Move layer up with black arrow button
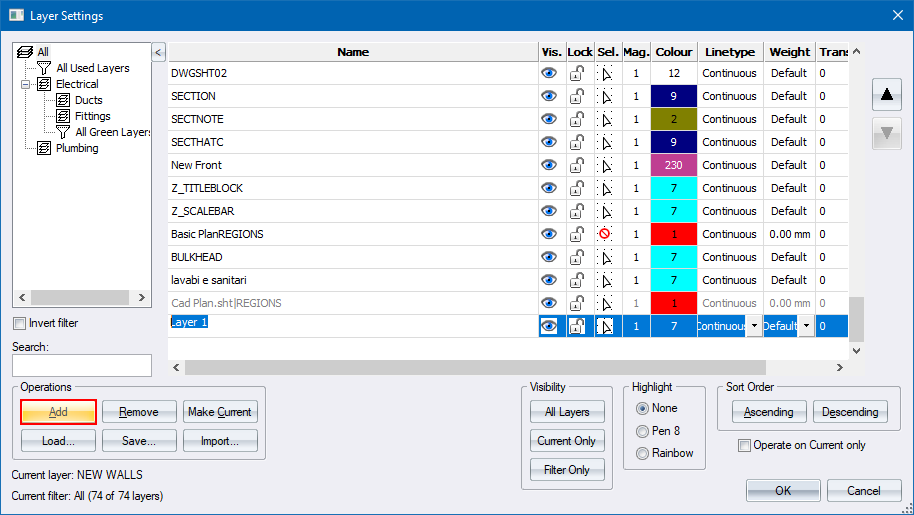 (x=886, y=96)
